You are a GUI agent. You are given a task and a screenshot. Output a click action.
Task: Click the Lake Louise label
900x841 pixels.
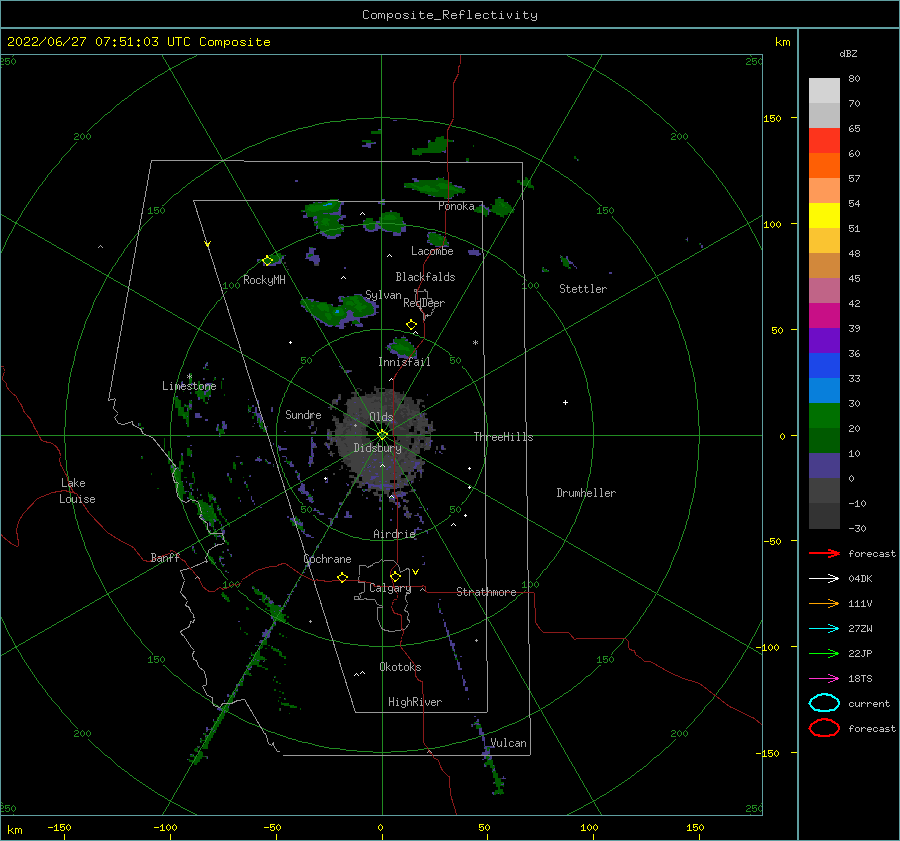coord(77,491)
